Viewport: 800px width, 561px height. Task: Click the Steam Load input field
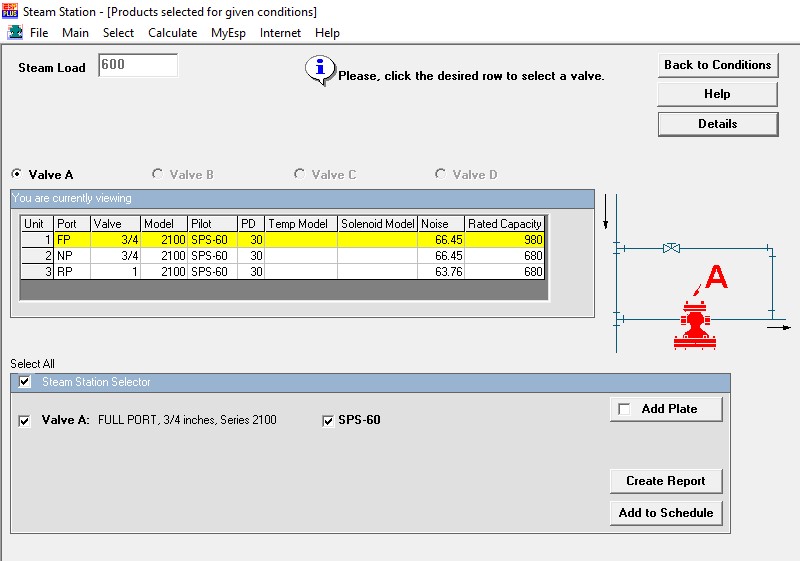tap(138, 65)
